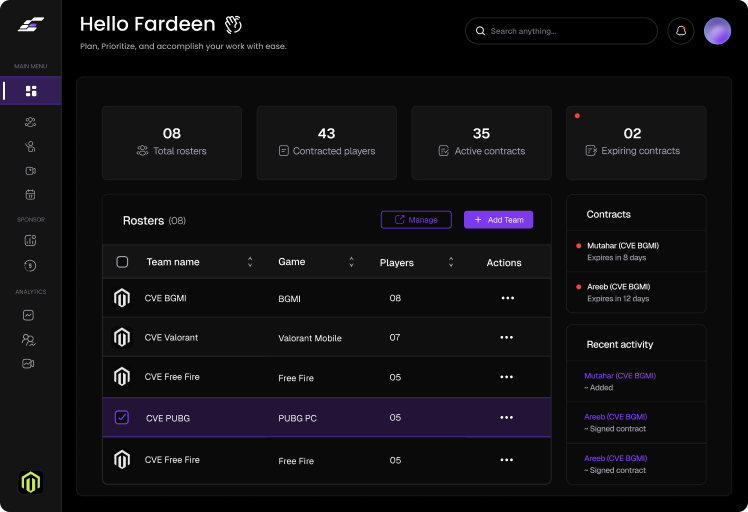Open actions menu for CVE BGMI row
The height and width of the screenshot is (512, 748).
click(x=508, y=298)
